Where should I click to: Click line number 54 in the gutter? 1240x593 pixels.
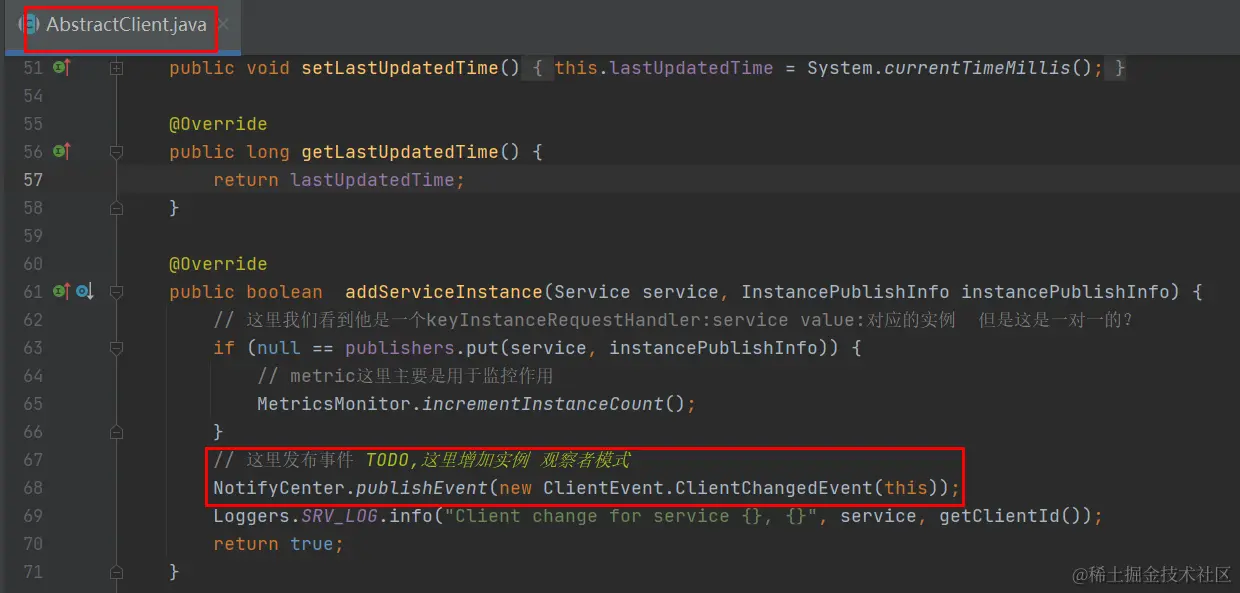(x=33, y=96)
